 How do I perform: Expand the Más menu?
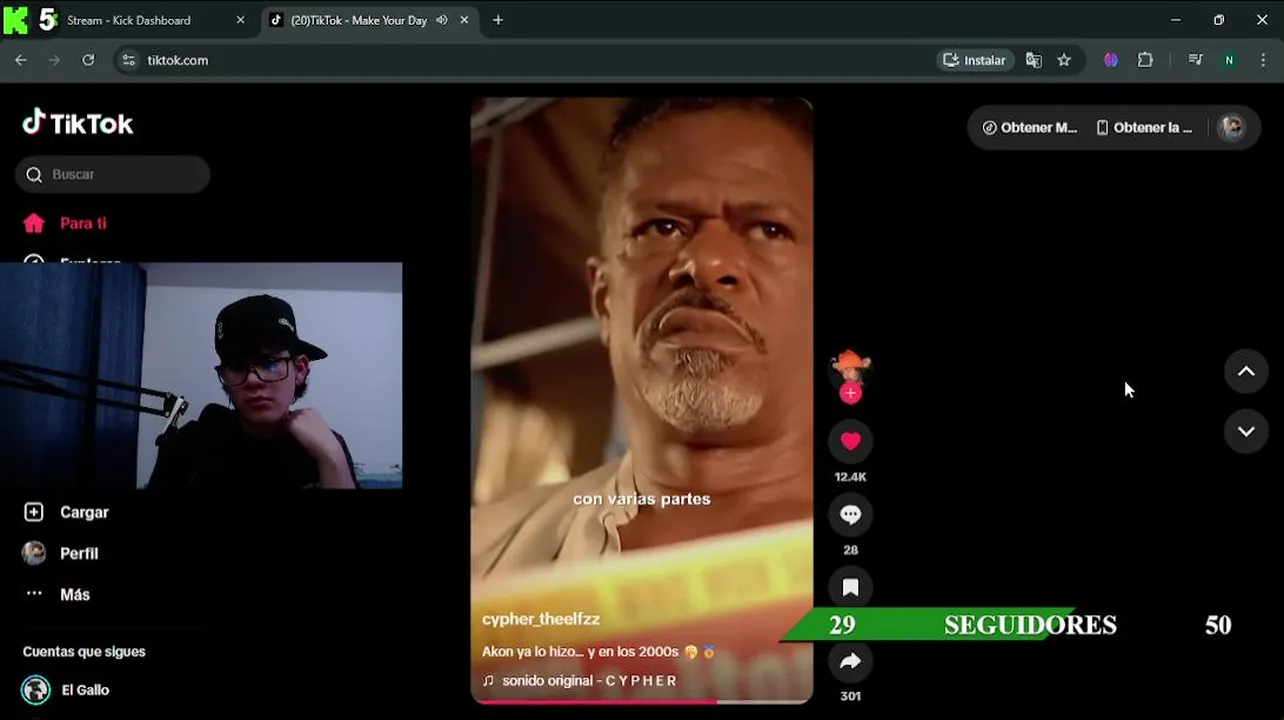pyautogui.click(x=57, y=594)
